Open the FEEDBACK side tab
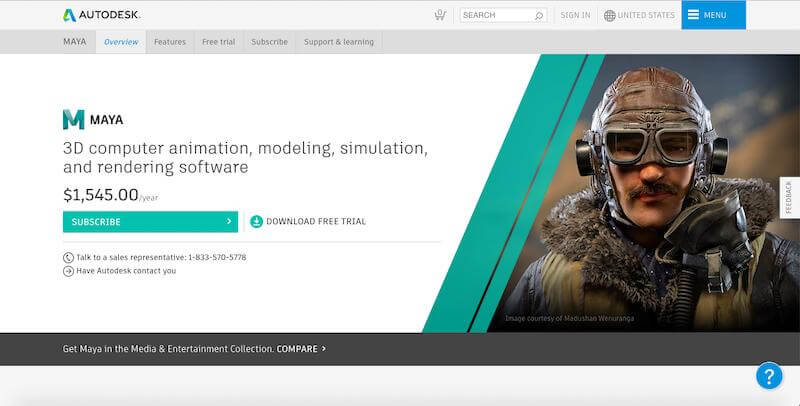Viewport: 800px width, 406px height. click(x=789, y=197)
